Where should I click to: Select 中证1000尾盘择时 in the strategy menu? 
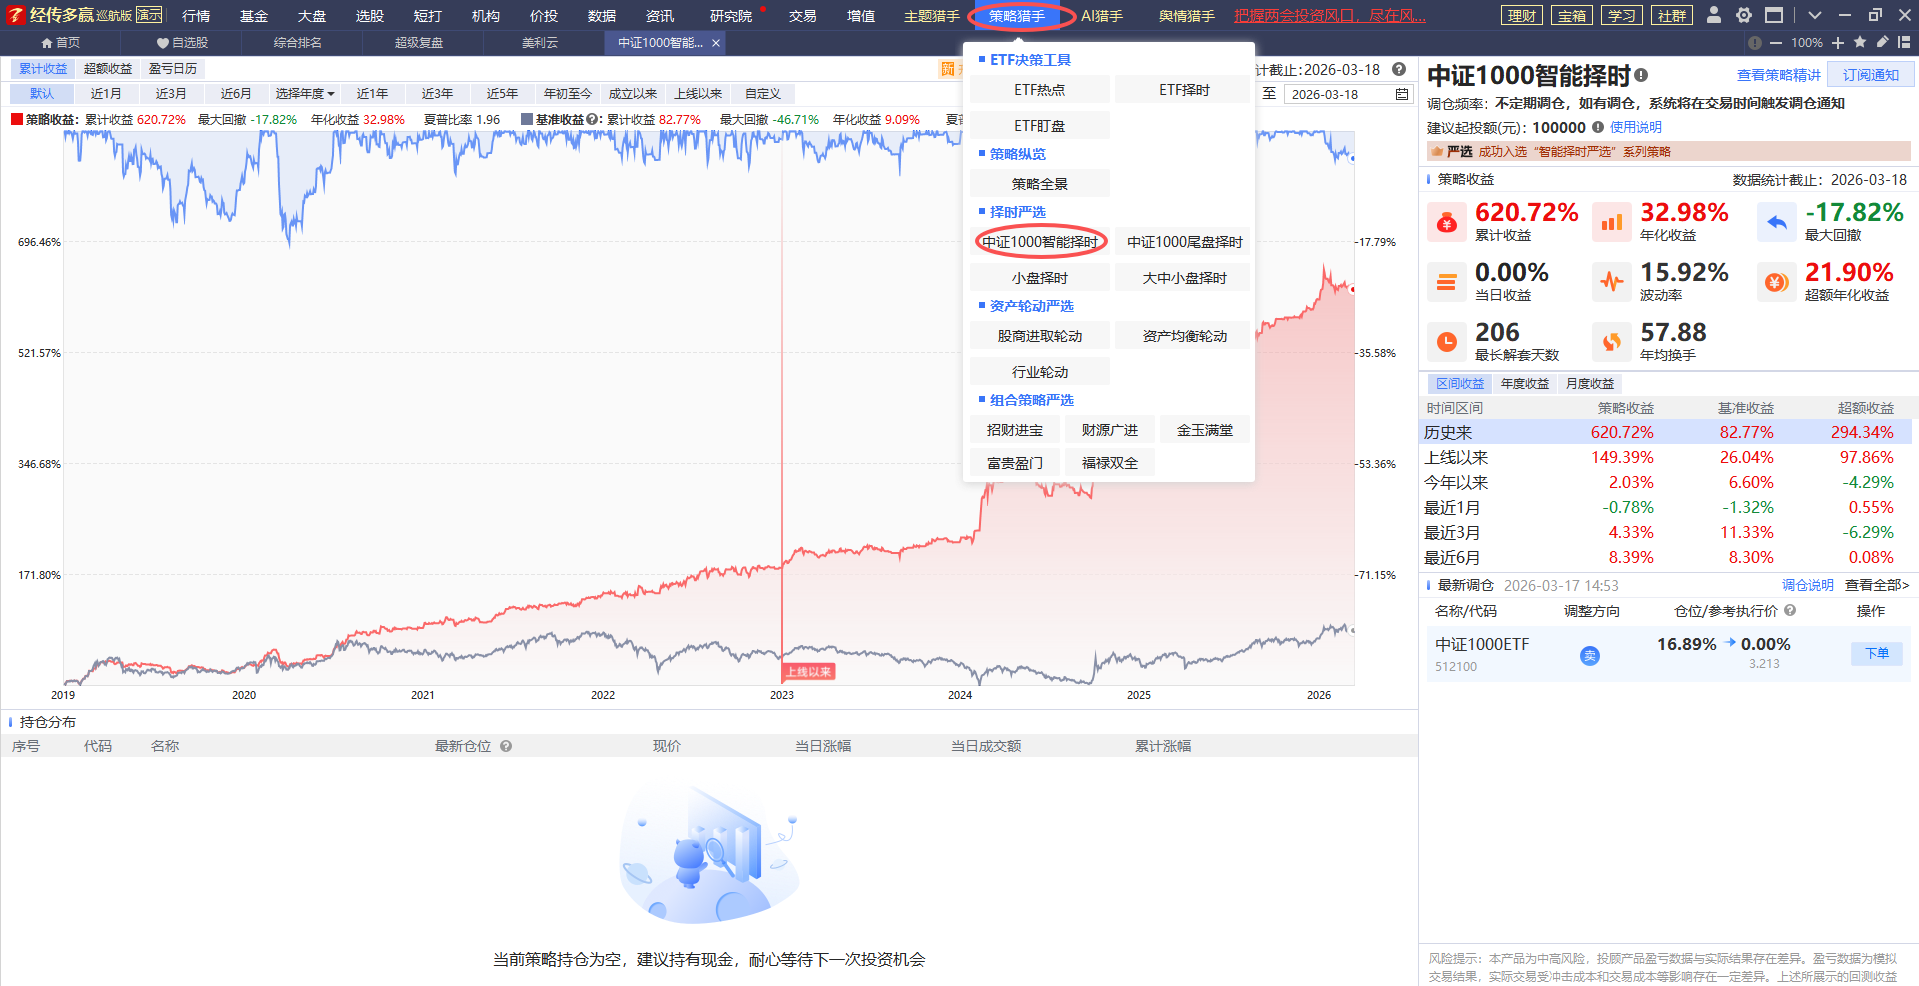(1184, 242)
